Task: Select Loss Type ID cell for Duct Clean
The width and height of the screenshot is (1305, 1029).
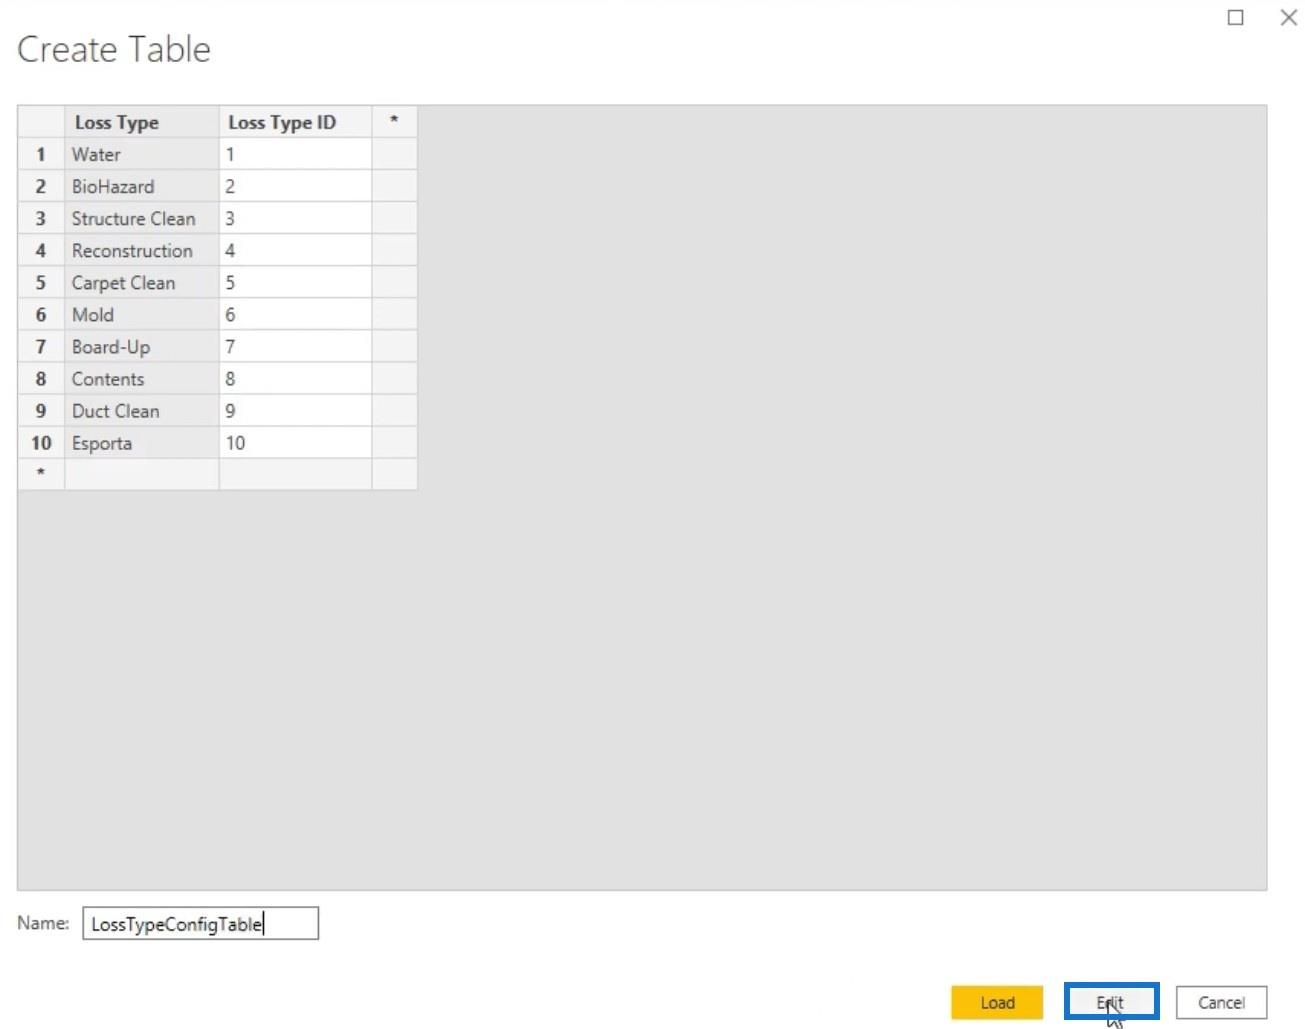Action: [295, 410]
